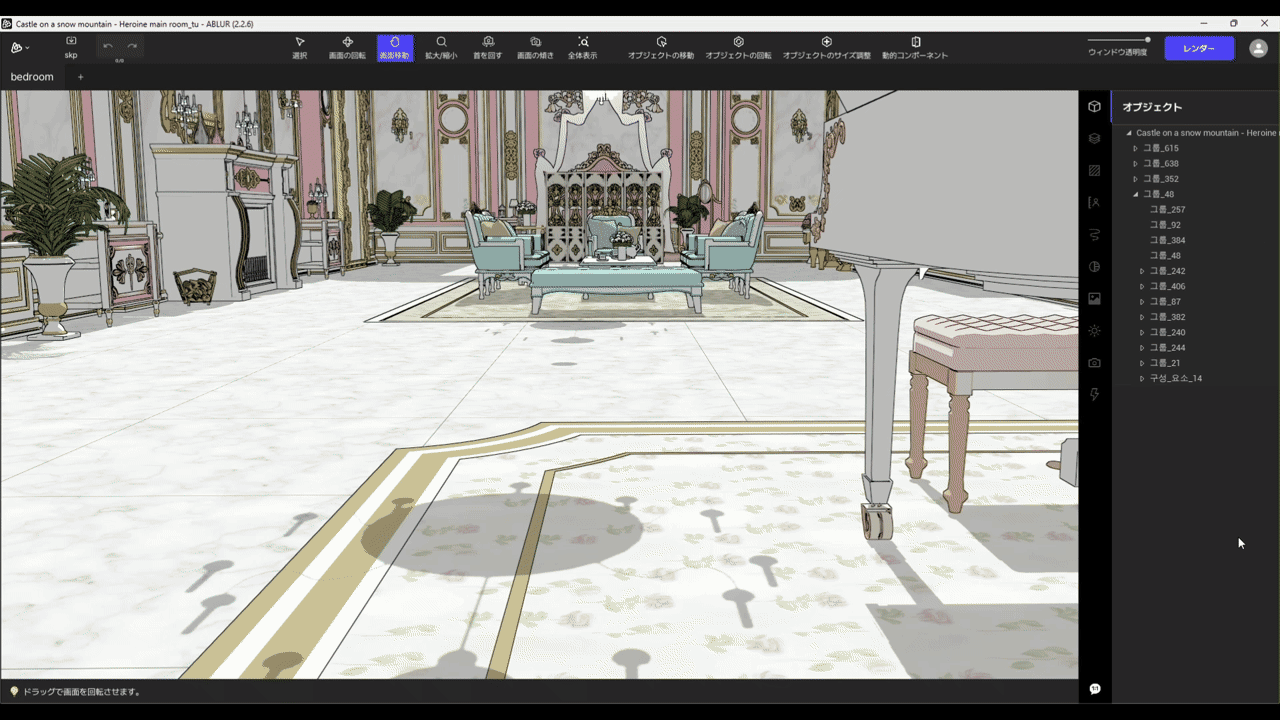Select the 그룹_406 label text
This screenshot has height=720, width=1280.
click(x=1168, y=286)
